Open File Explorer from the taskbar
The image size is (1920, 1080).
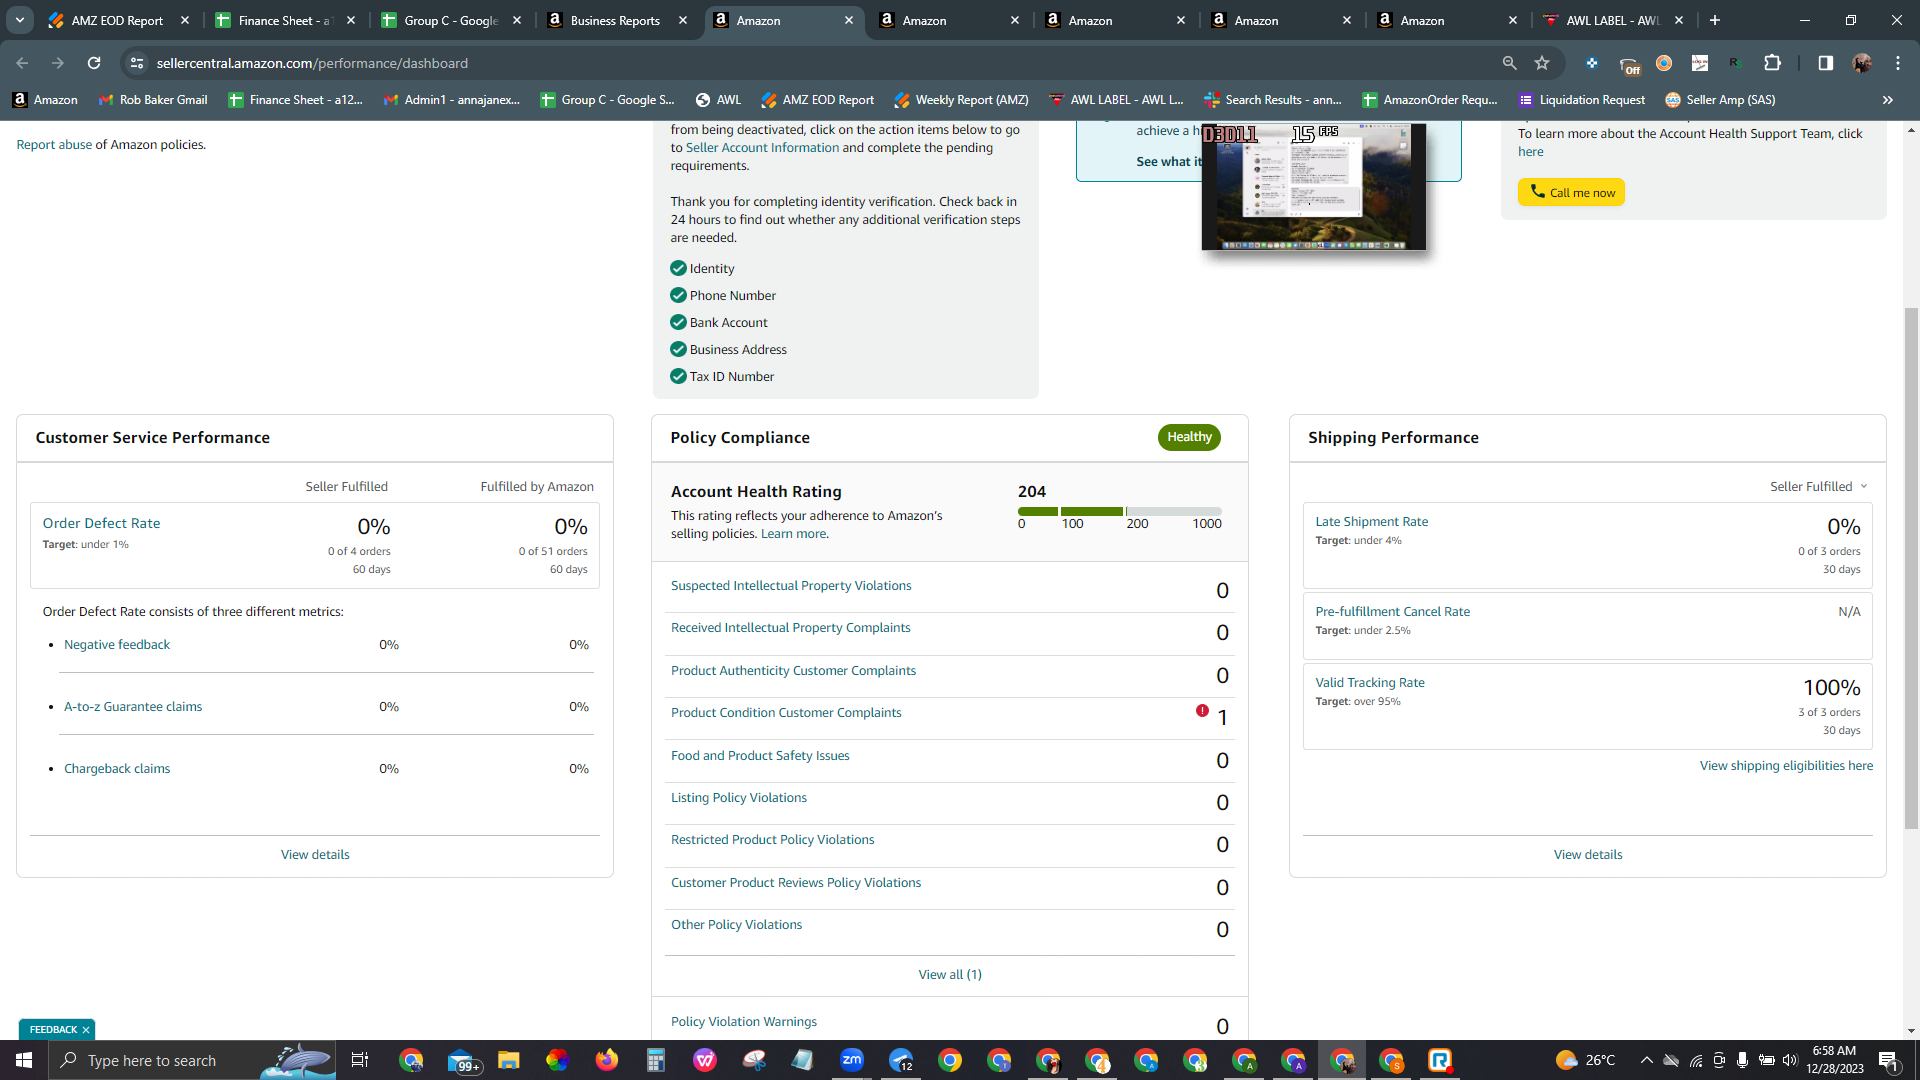(x=509, y=1060)
